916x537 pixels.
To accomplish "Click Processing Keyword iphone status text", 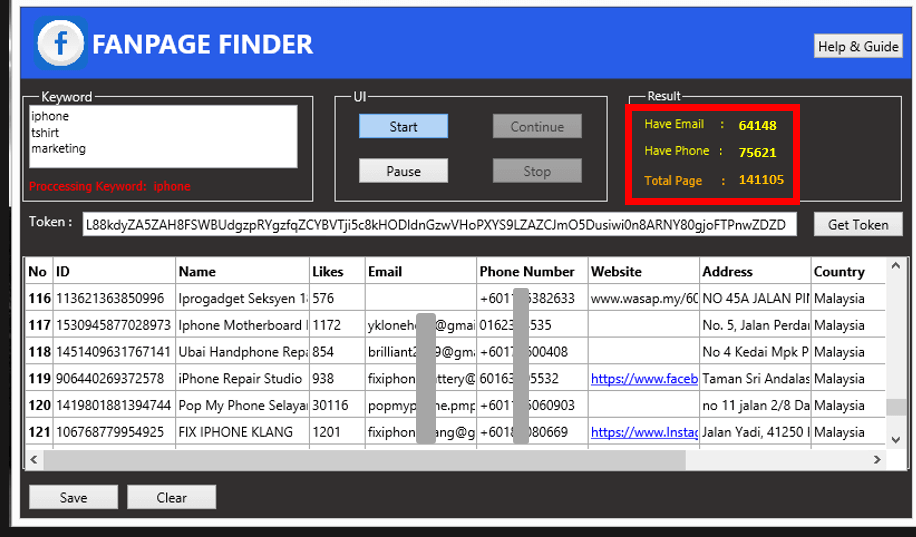I will (110, 186).
